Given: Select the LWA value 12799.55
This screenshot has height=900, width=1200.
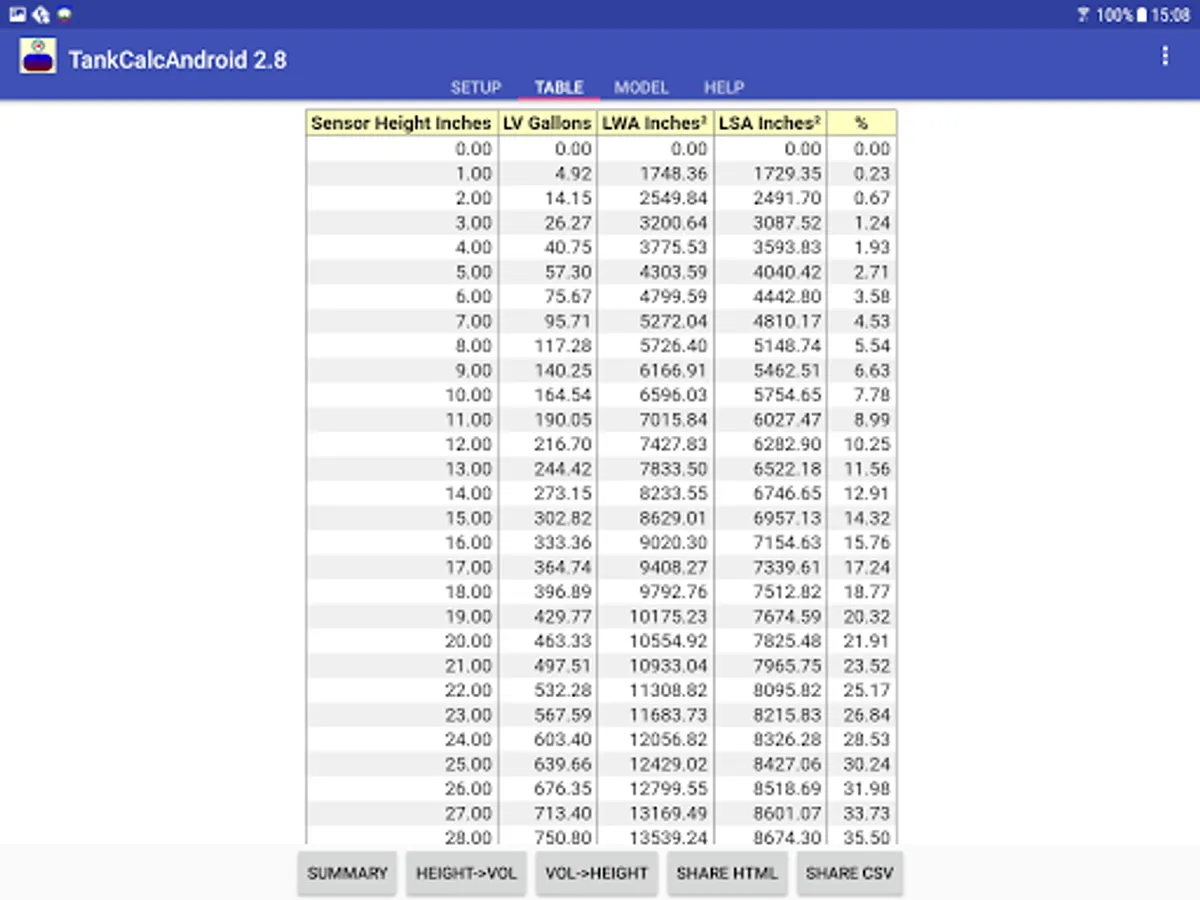Looking at the screenshot, I should click(x=671, y=789).
